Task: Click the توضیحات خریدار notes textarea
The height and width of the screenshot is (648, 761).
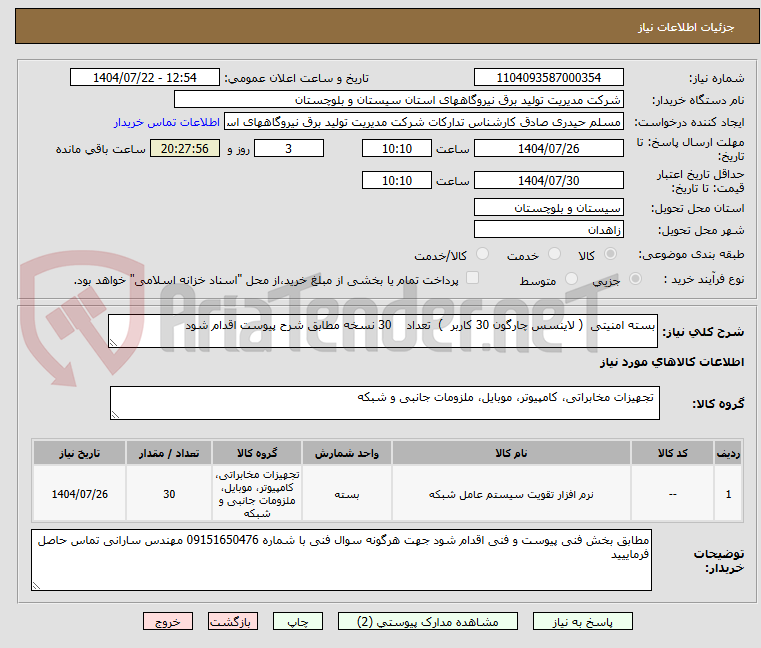Action: pos(341,560)
